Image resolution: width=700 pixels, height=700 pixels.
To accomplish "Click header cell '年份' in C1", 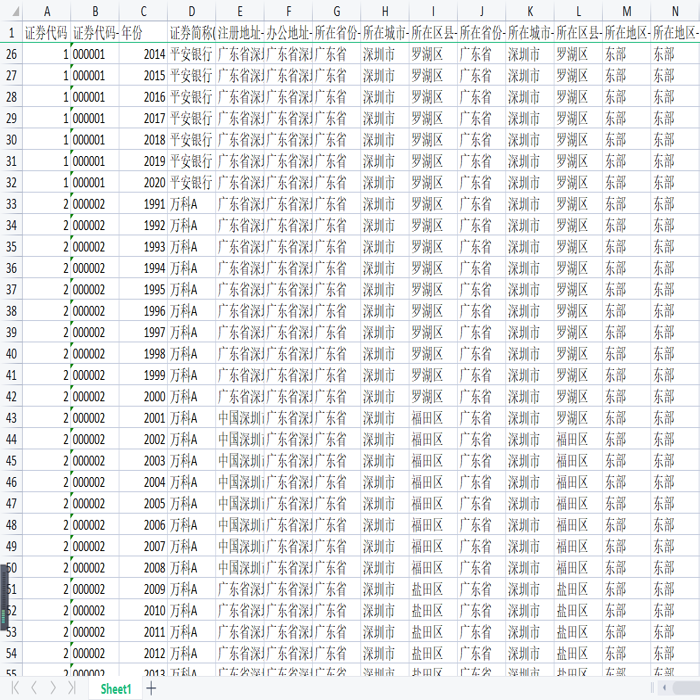I will point(143,33).
